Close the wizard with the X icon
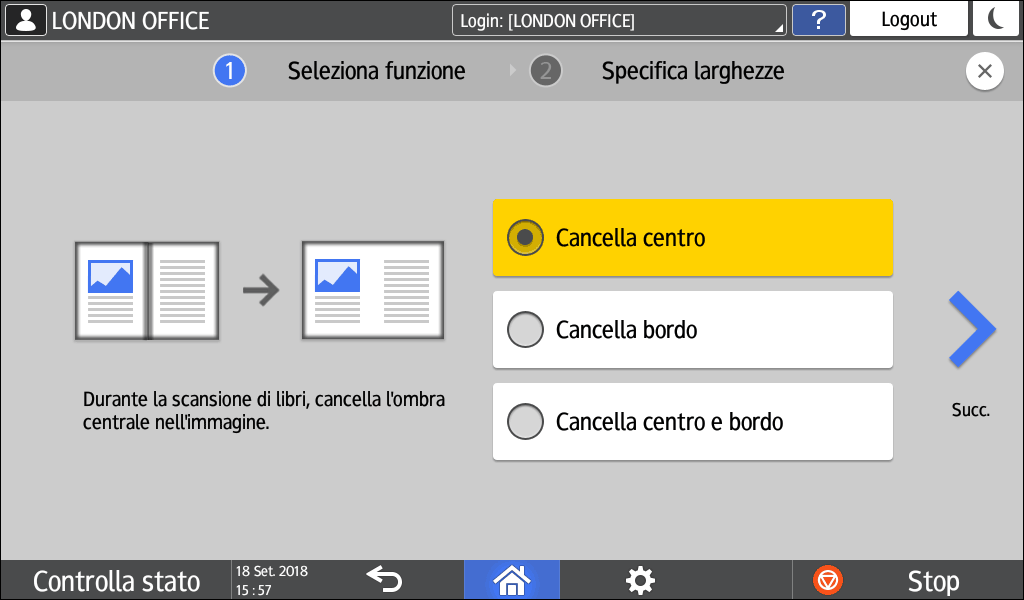1024x600 pixels. click(x=985, y=72)
